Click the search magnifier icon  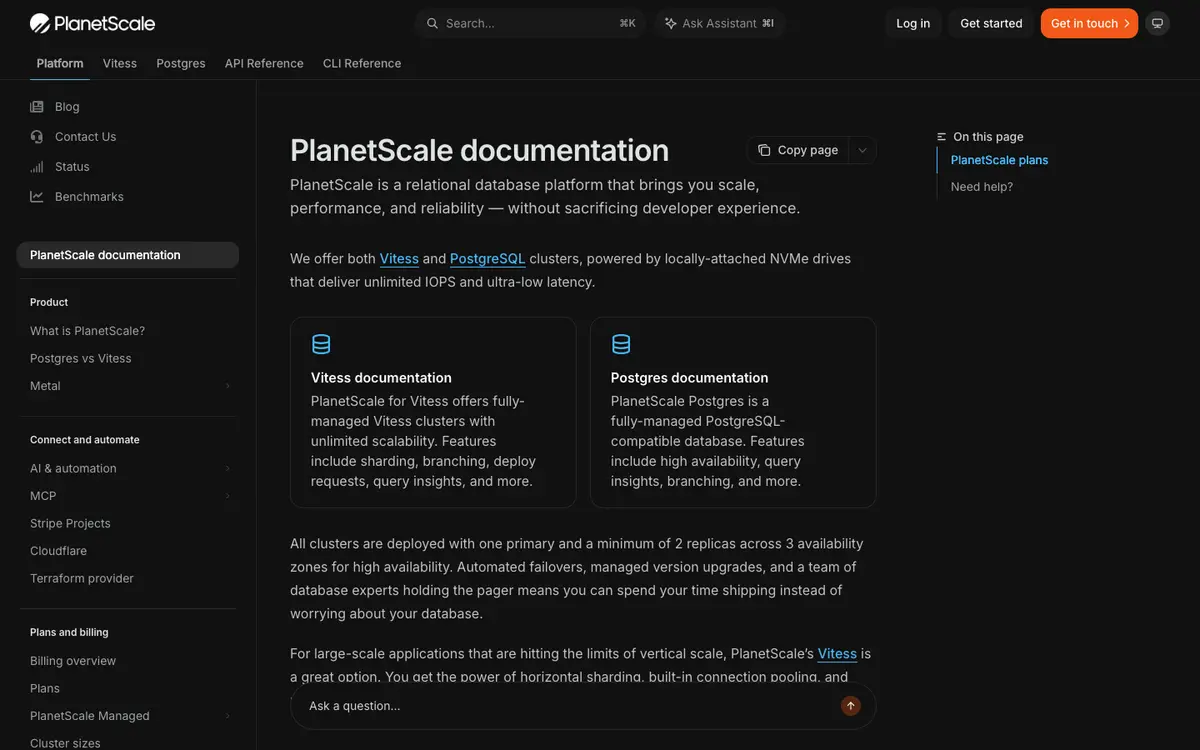click(x=432, y=23)
